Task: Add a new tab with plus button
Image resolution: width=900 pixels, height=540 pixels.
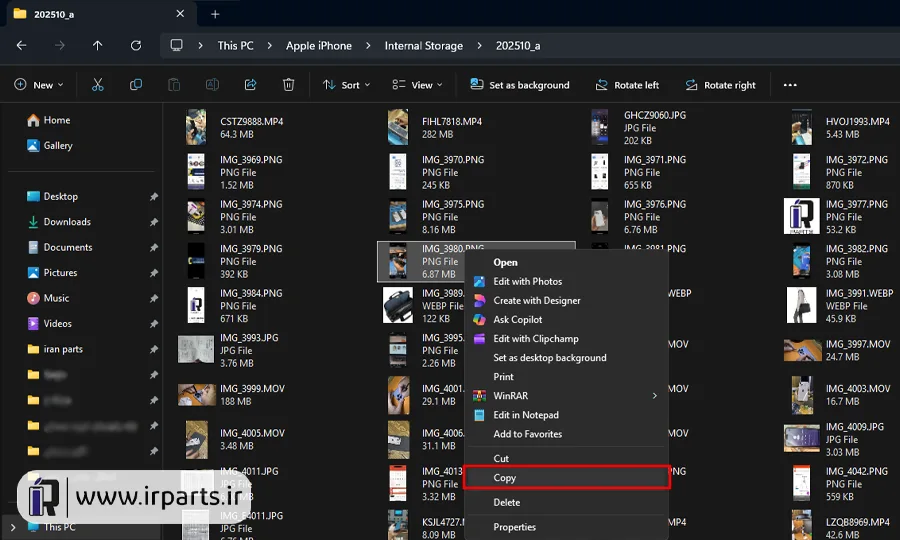Action: (215, 14)
